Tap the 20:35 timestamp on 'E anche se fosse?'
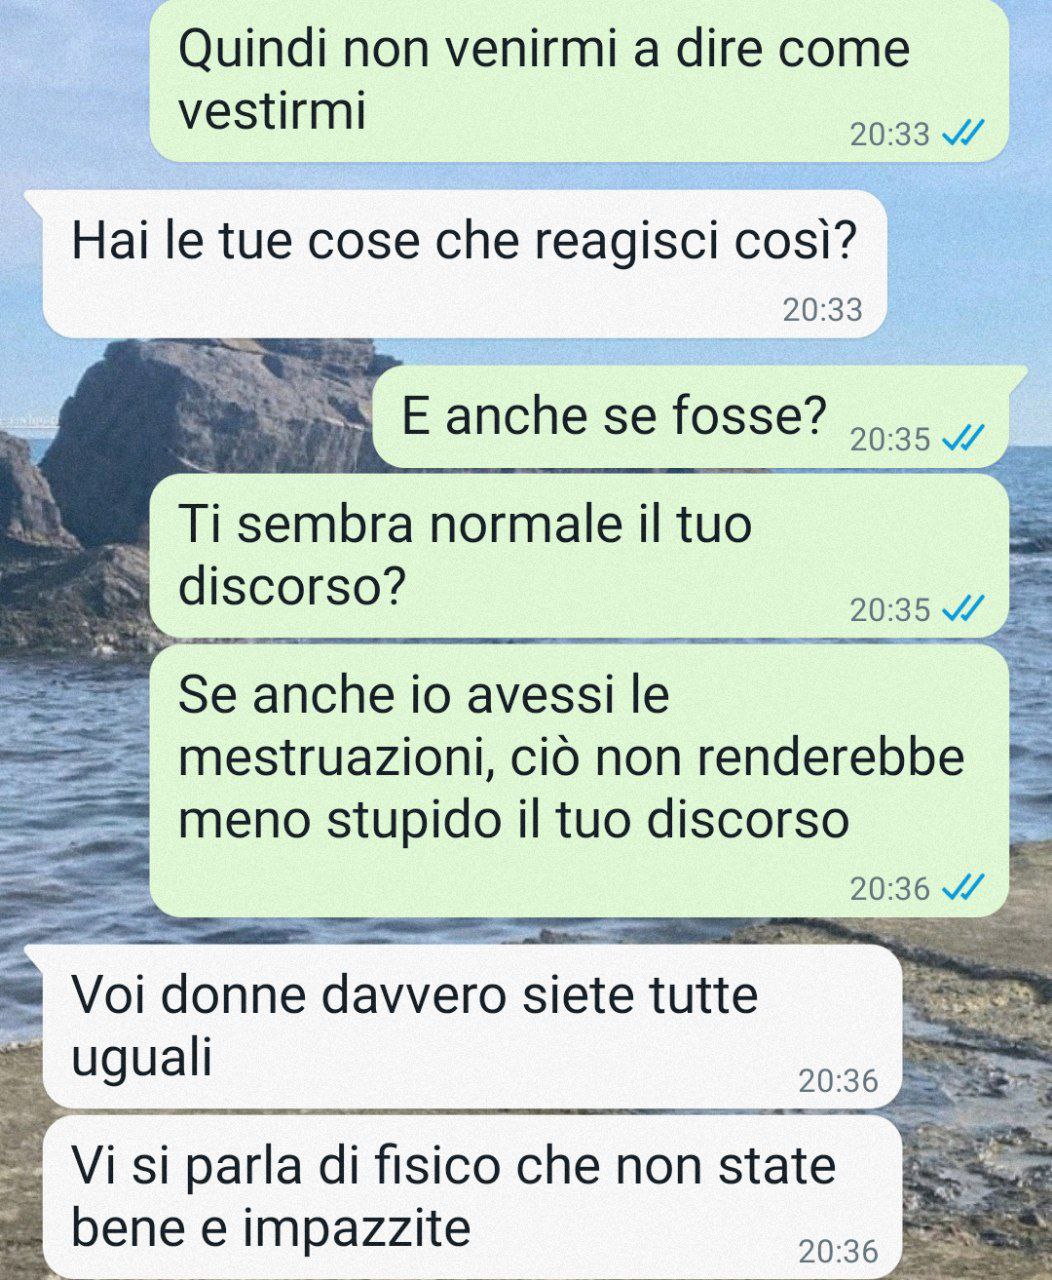1052x1280 pixels. click(x=890, y=438)
